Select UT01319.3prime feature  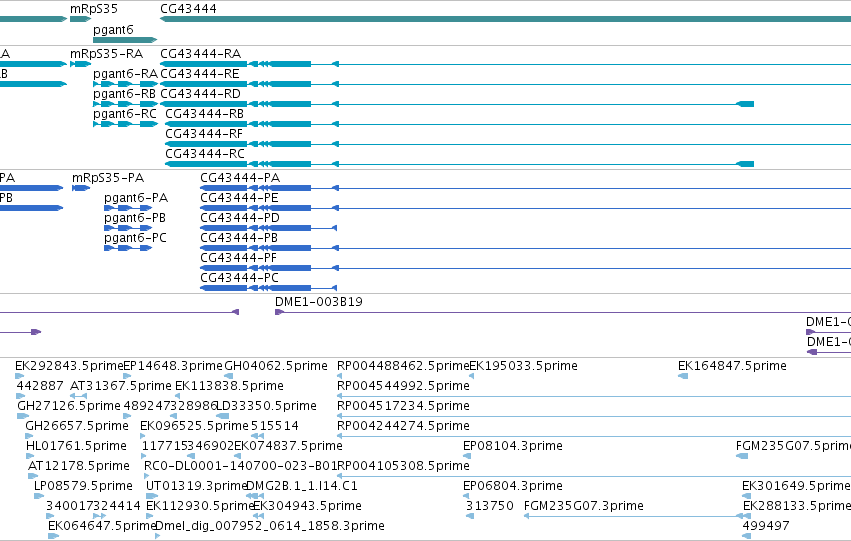(197, 486)
